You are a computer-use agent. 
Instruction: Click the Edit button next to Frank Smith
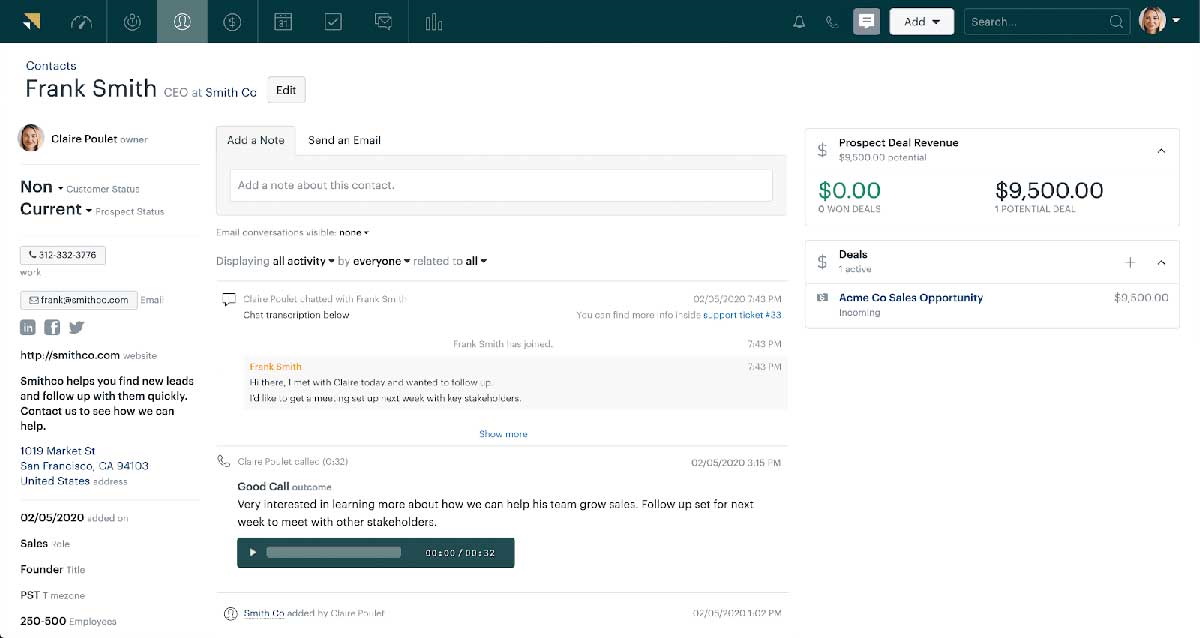pos(286,89)
